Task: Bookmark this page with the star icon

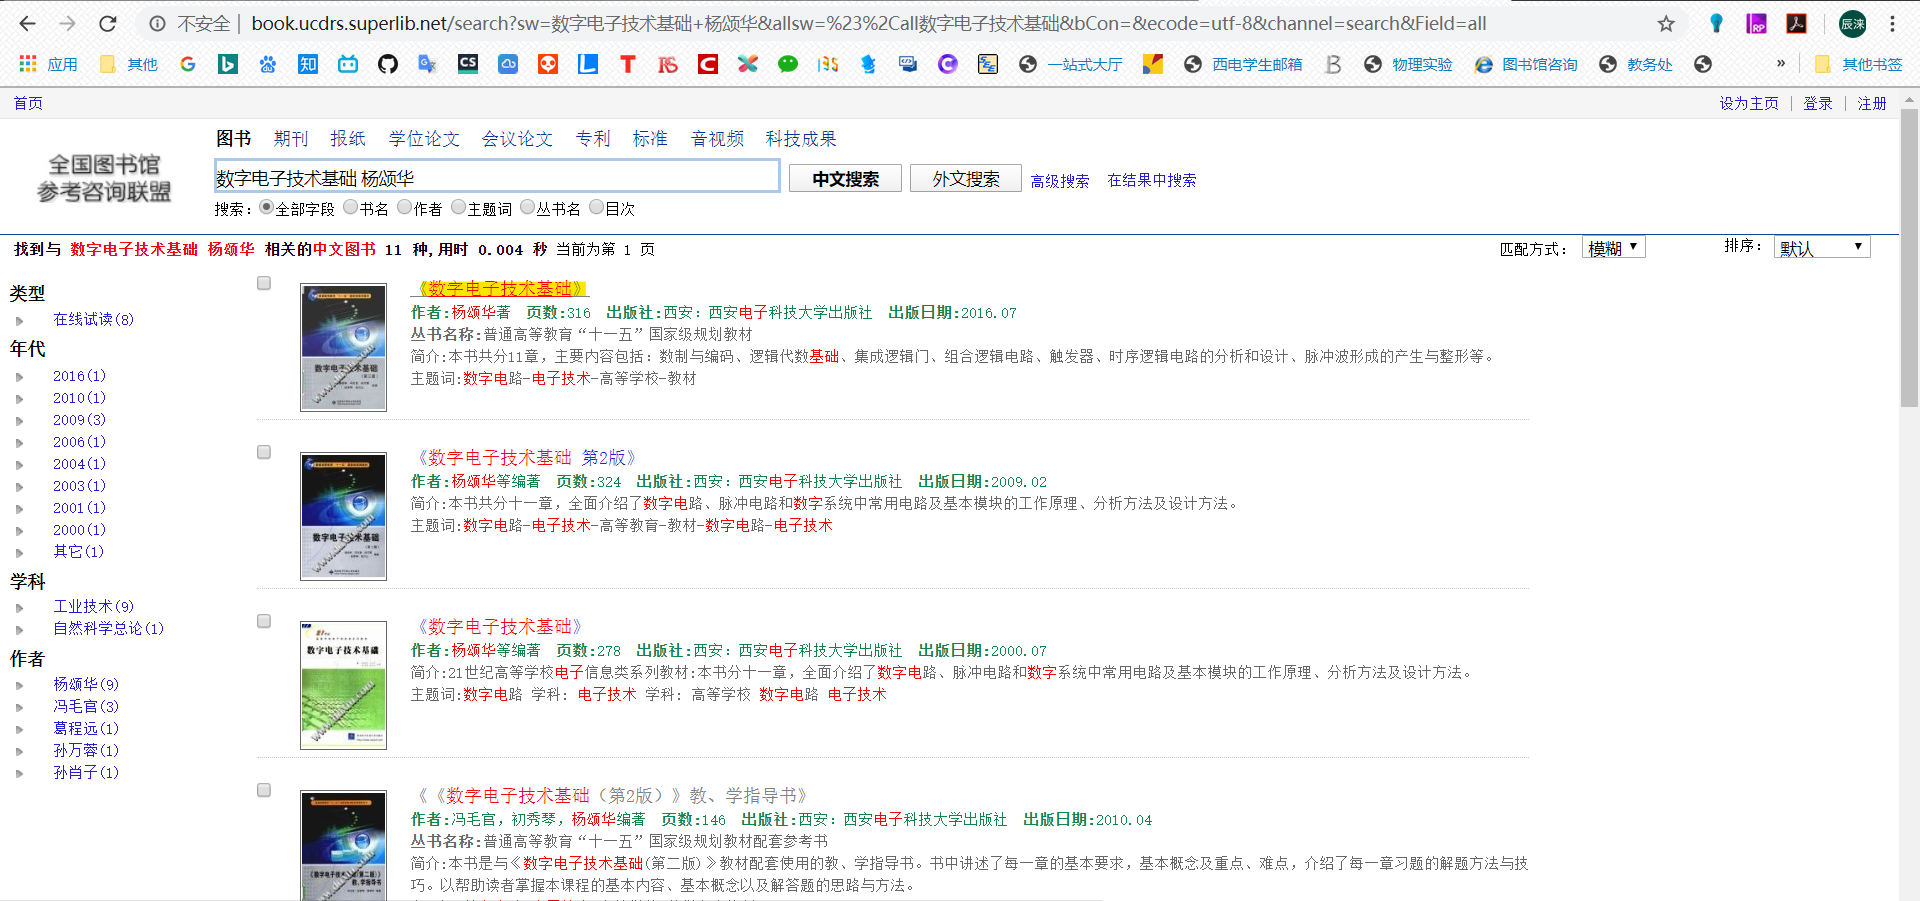Action: 1666,23
